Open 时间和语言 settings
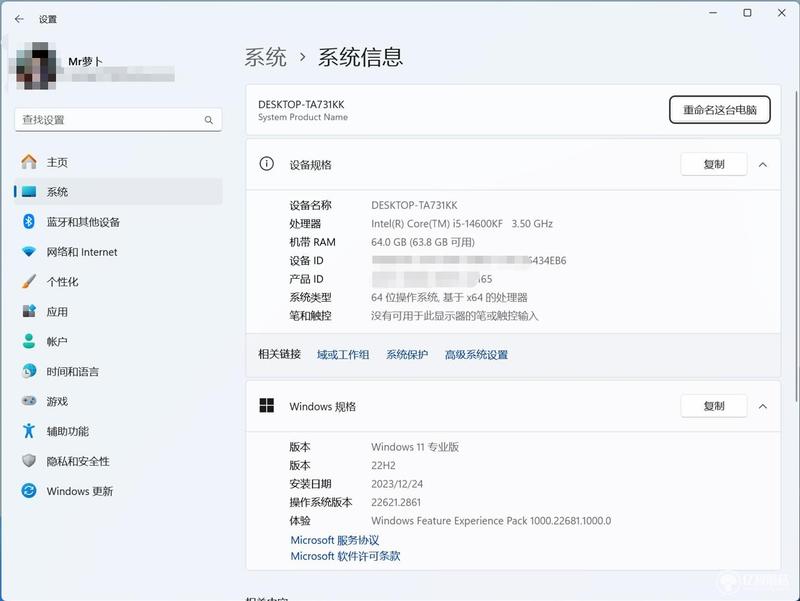 pyautogui.click(x=118, y=371)
